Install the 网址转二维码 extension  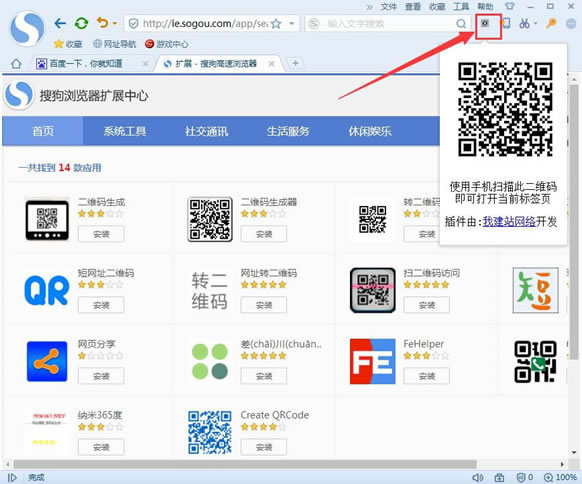click(264, 305)
